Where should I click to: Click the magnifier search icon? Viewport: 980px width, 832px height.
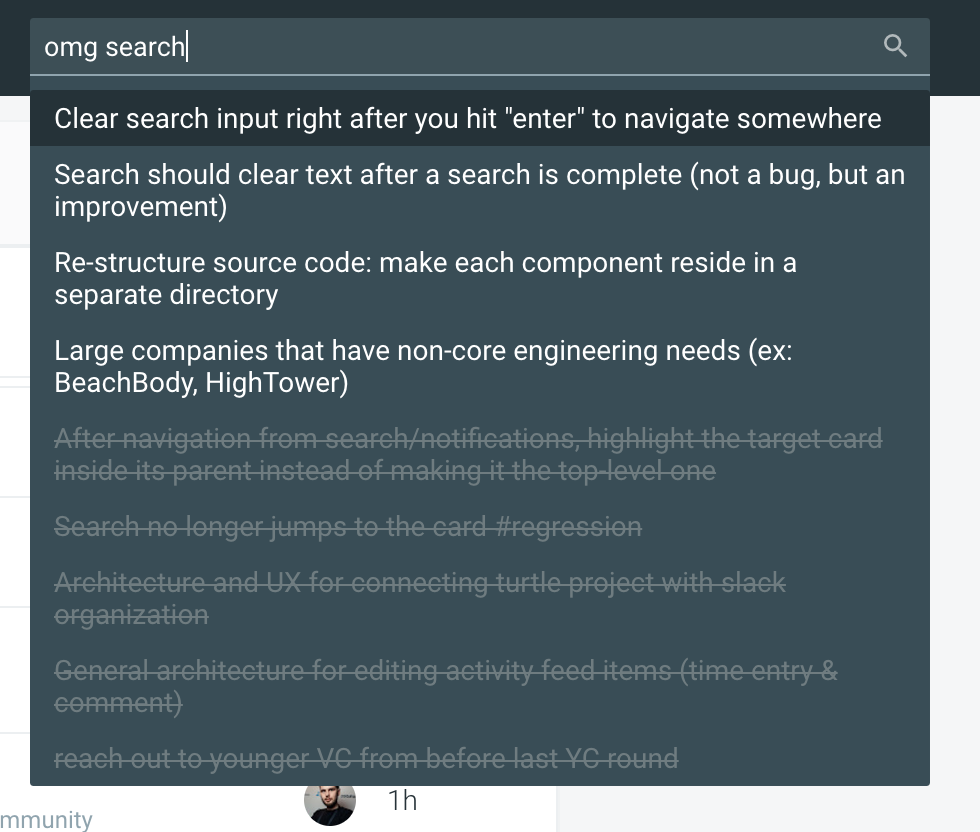coord(895,46)
